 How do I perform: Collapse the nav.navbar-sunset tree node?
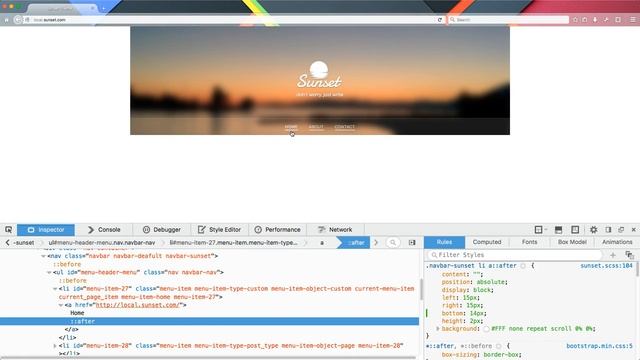(x=43, y=256)
